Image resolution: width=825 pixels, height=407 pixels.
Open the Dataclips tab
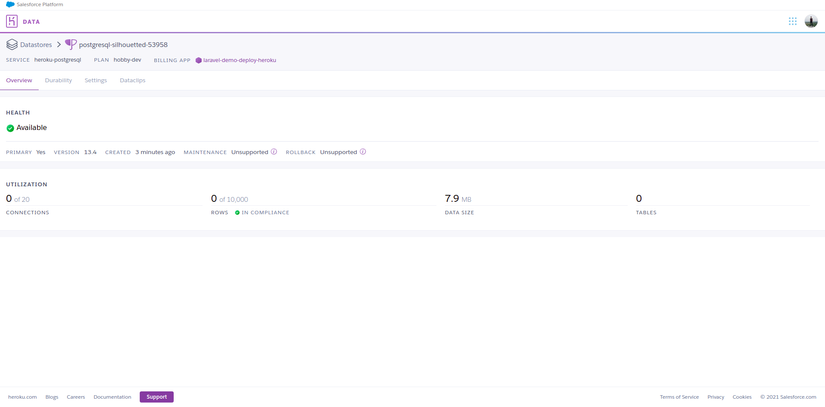click(133, 80)
